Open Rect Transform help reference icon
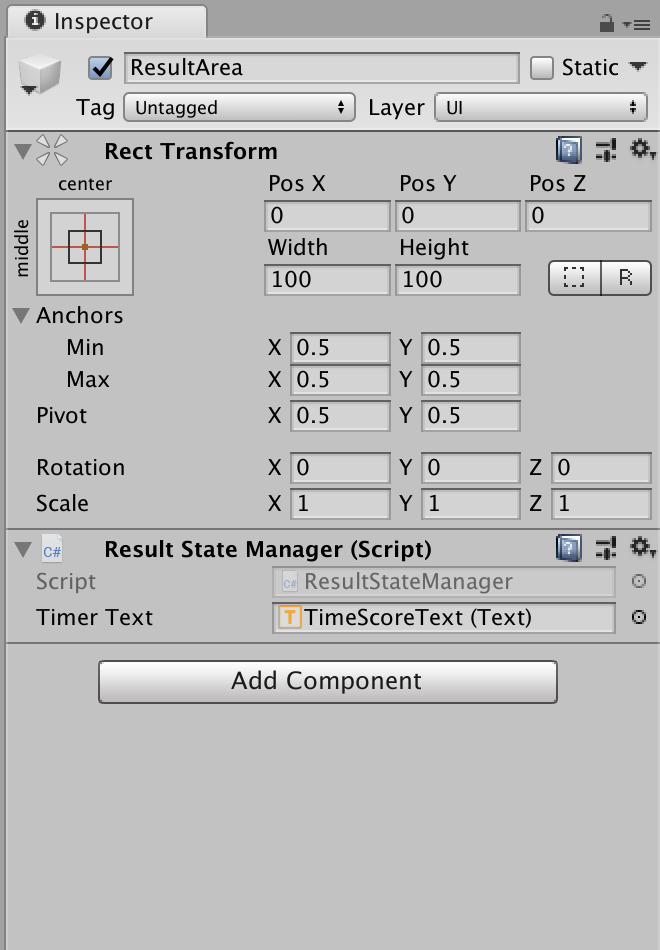The height and width of the screenshot is (950, 660). coord(568,150)
